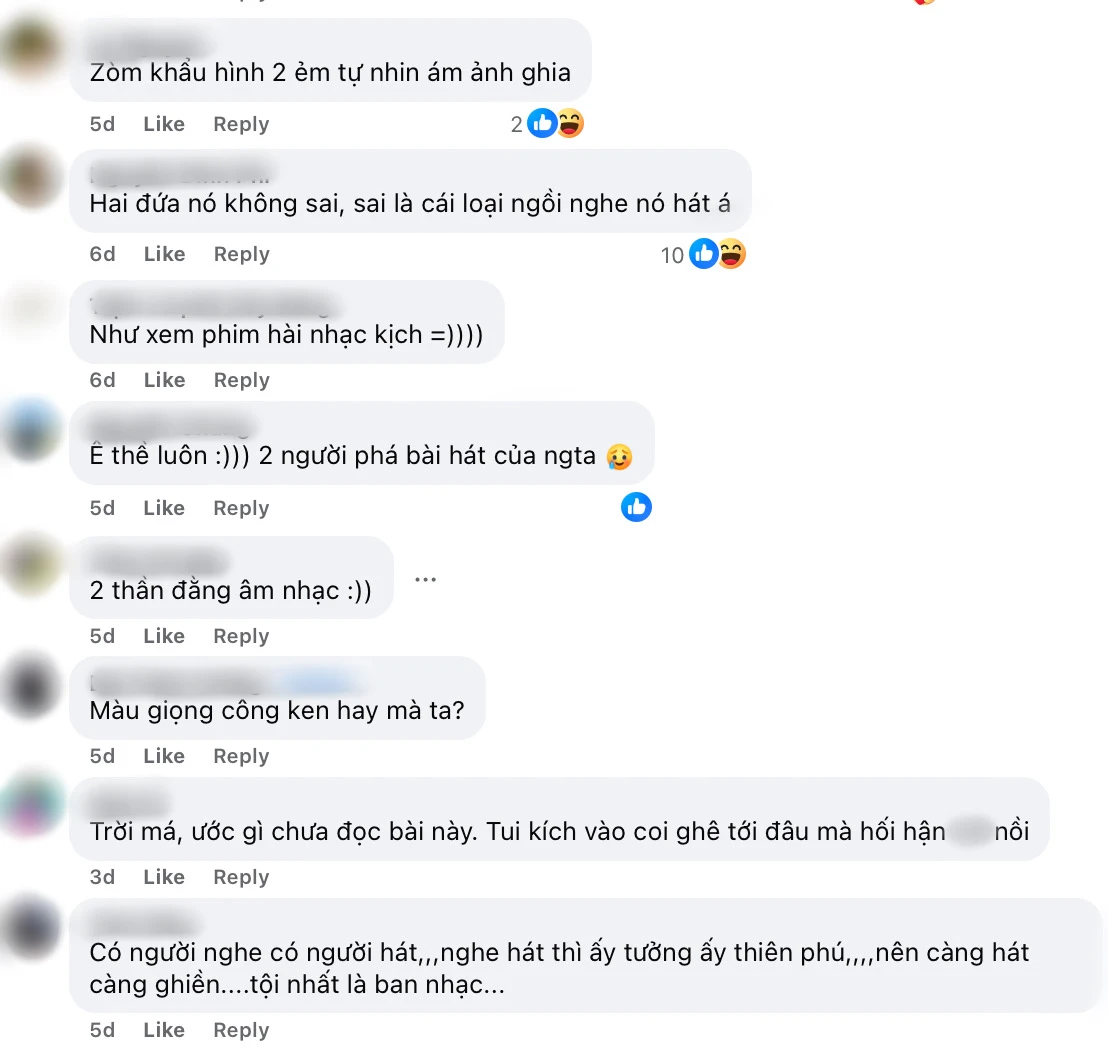Open reactions on 'Hai đứa nó không sai' comment
The width and height of the screenshot is (1108, 1046).
pyautogui.click(x=703, y=254)
